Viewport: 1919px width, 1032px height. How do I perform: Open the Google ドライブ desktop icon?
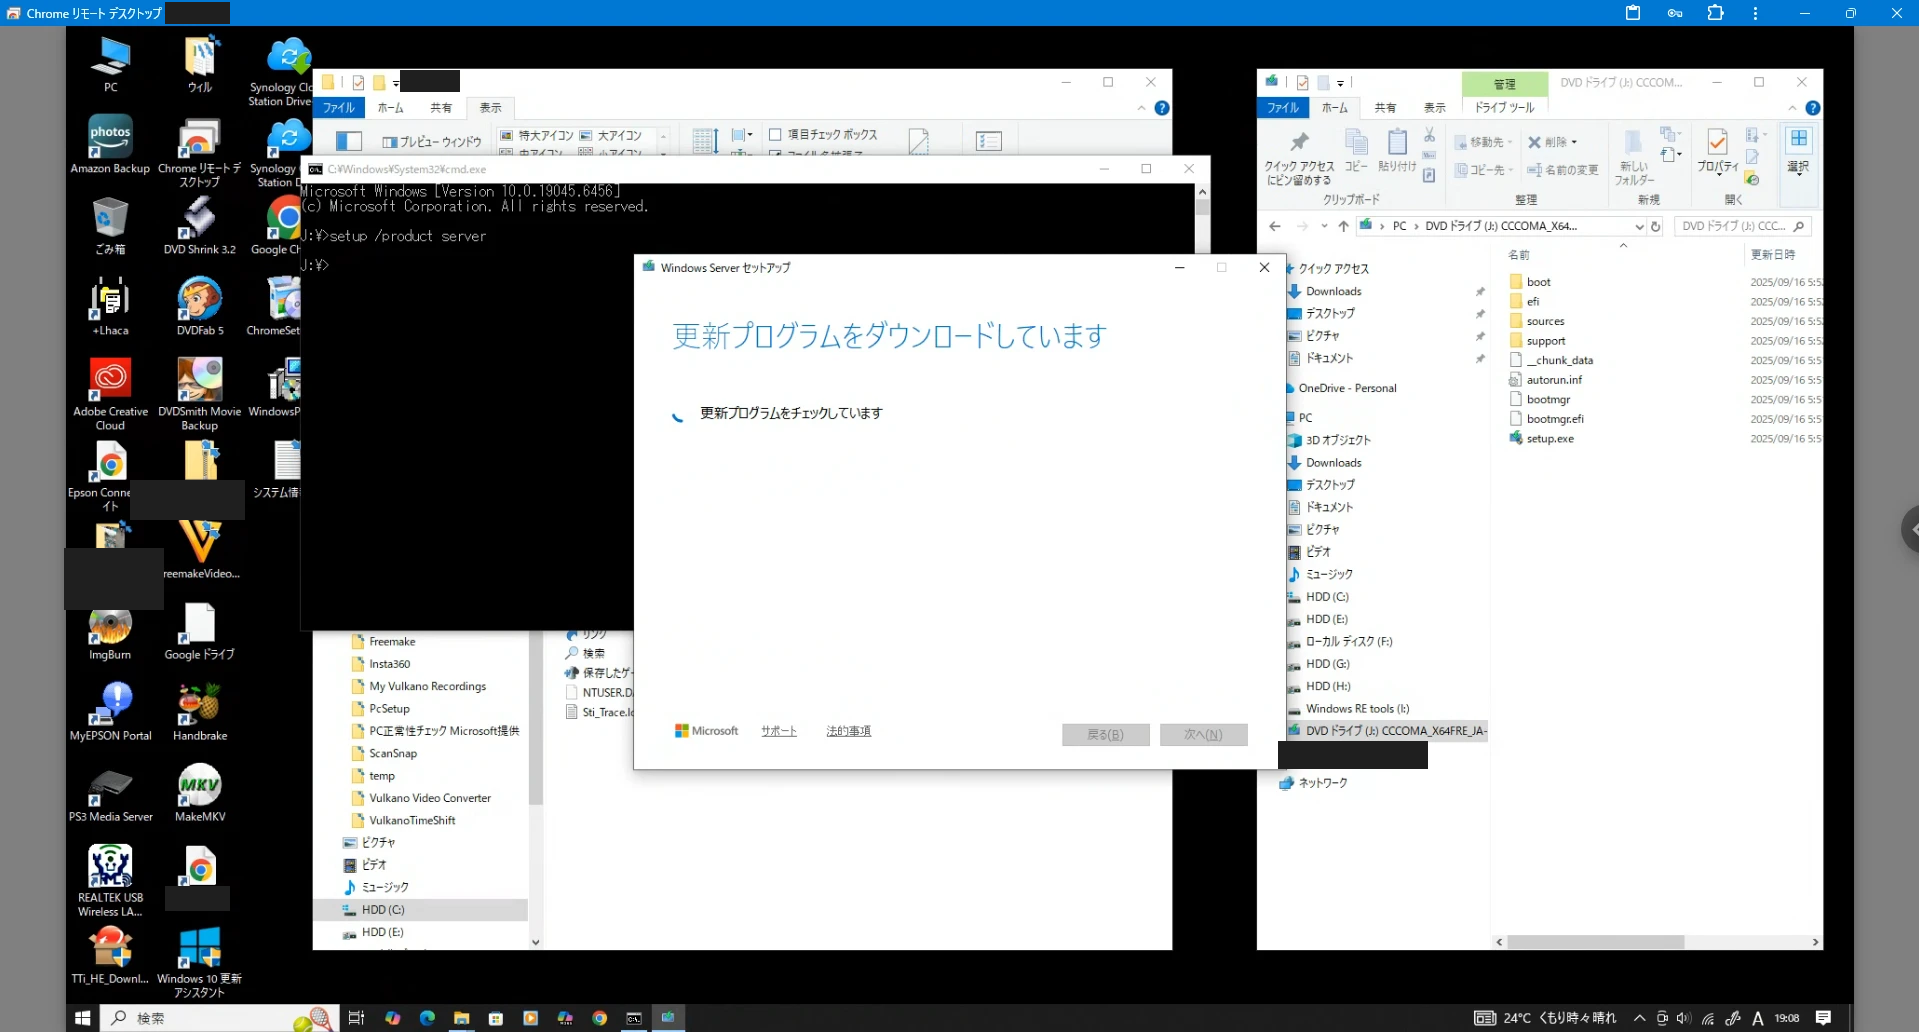pyautogui.click(x=200, y=630)
